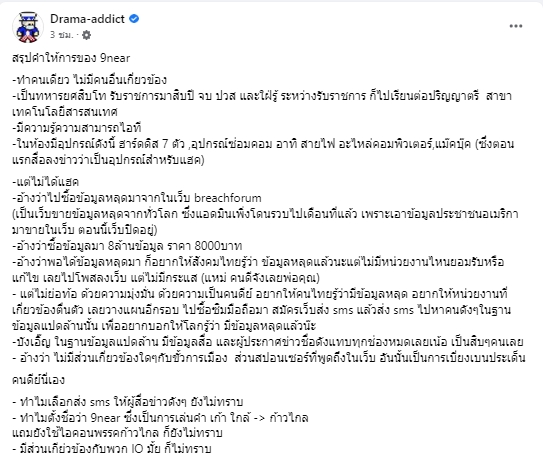Viewport: 543px width, 466px height.
Task: Click the line -มีความรู้ความสามารถไอที
Action: pos(77,128)
